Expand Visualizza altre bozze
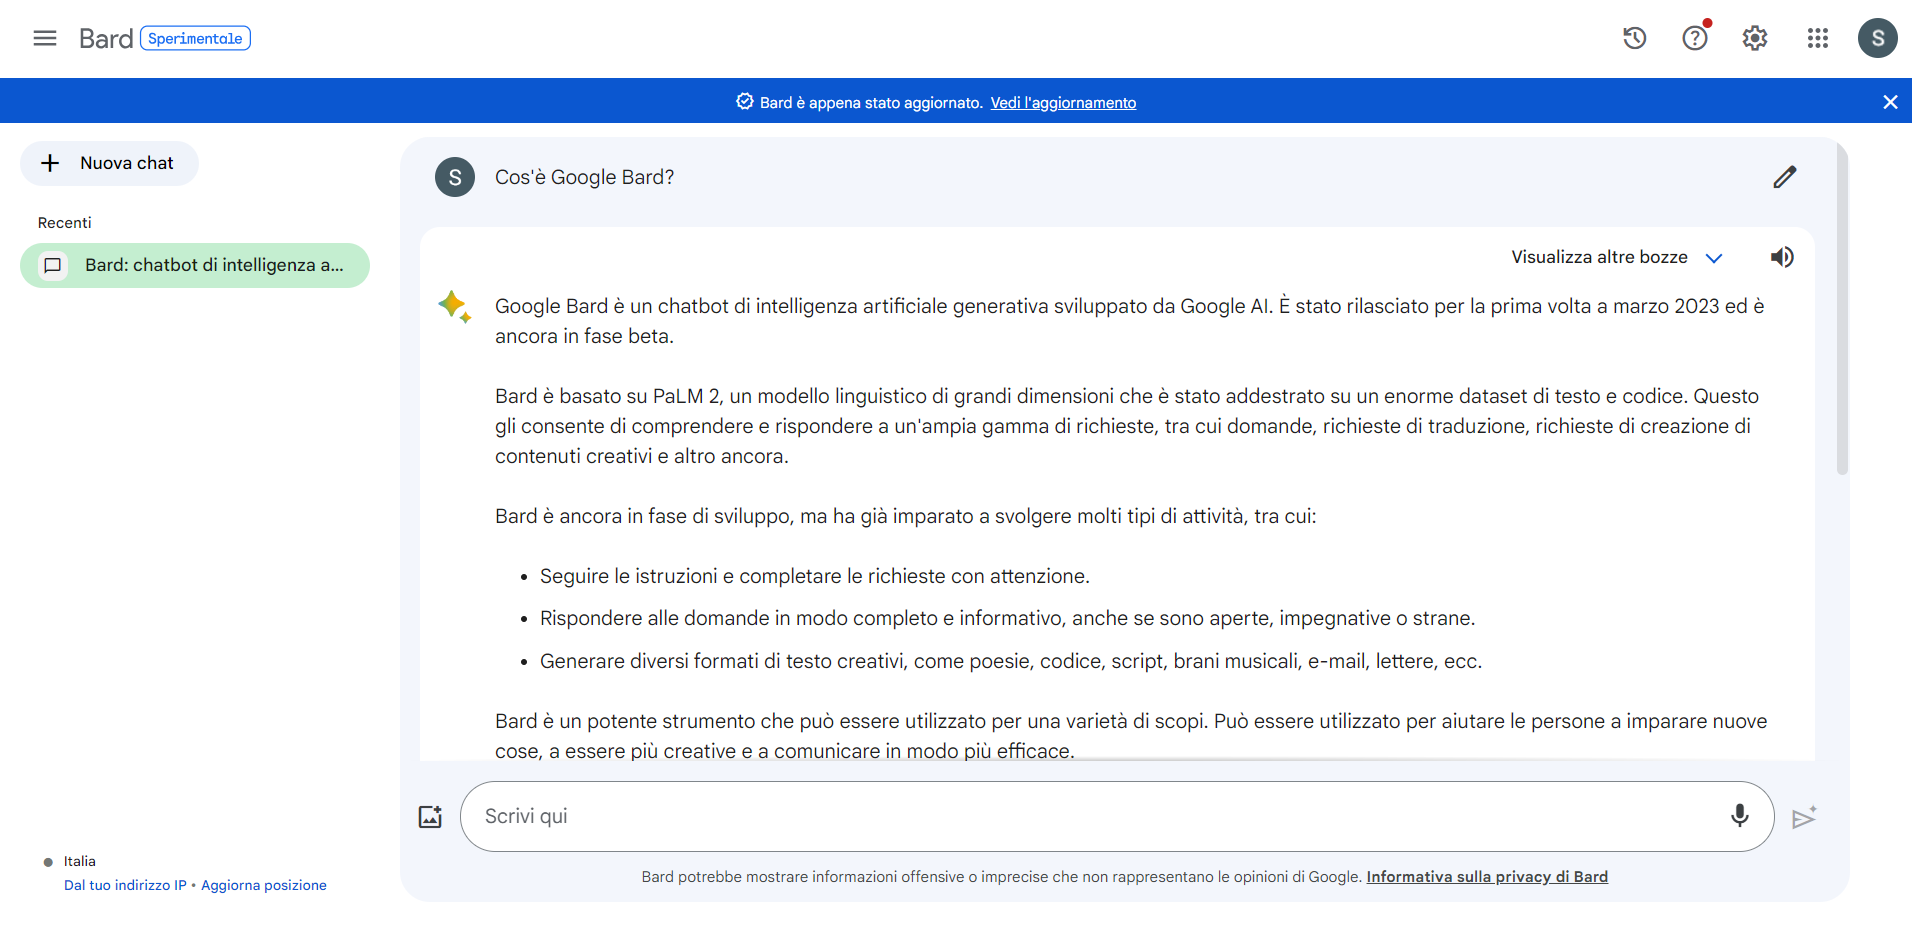This screenshot has height=930, width=1912. (x=1616, y=257)
